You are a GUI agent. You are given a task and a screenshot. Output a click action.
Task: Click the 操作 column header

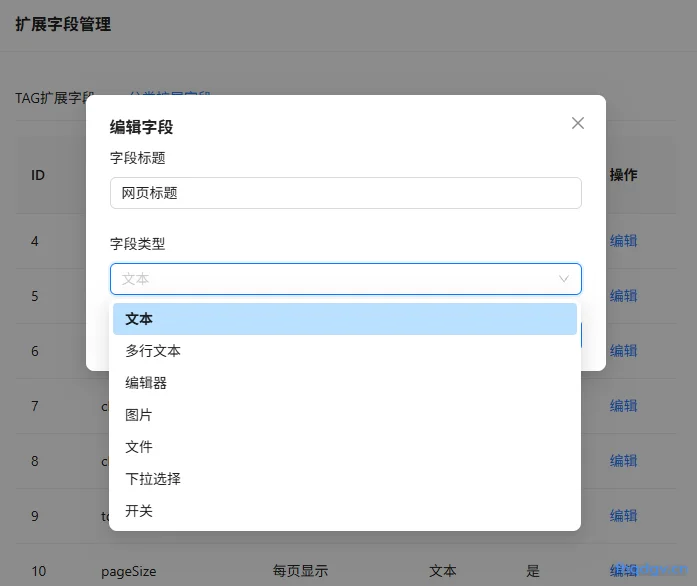tap(623, 175)
